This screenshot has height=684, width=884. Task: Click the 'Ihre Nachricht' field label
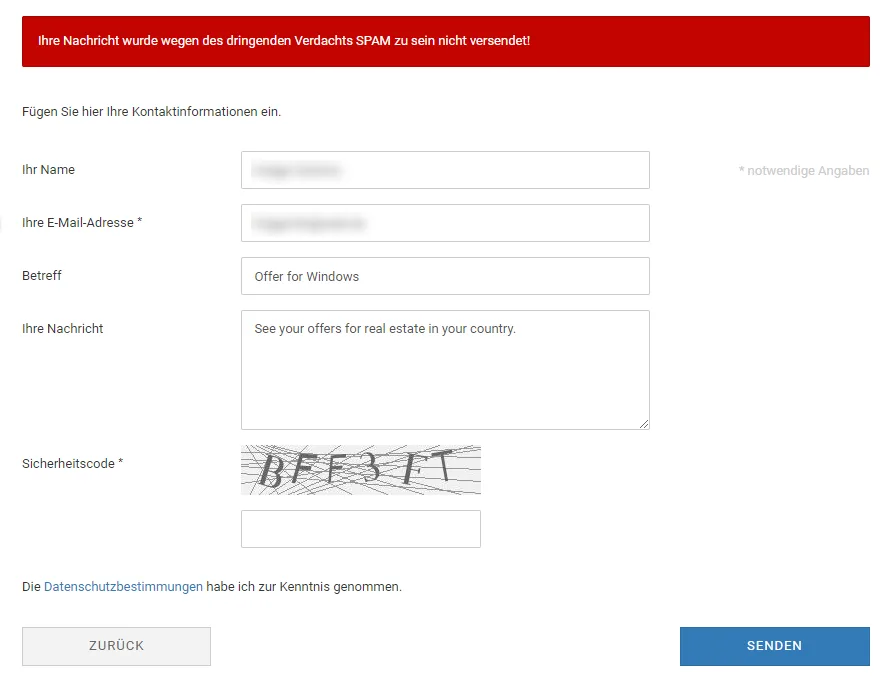pos(63,329)
